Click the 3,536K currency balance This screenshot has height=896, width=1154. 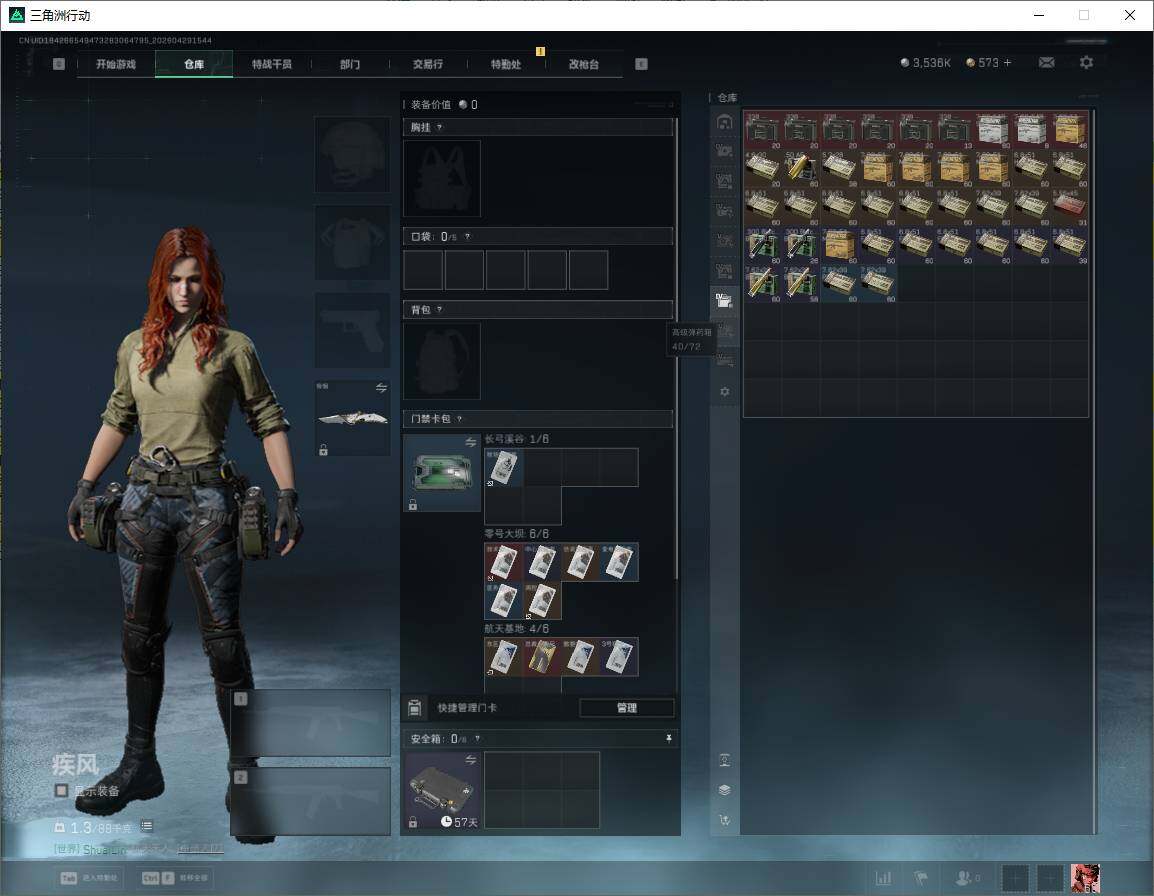(x=925, y=63)
